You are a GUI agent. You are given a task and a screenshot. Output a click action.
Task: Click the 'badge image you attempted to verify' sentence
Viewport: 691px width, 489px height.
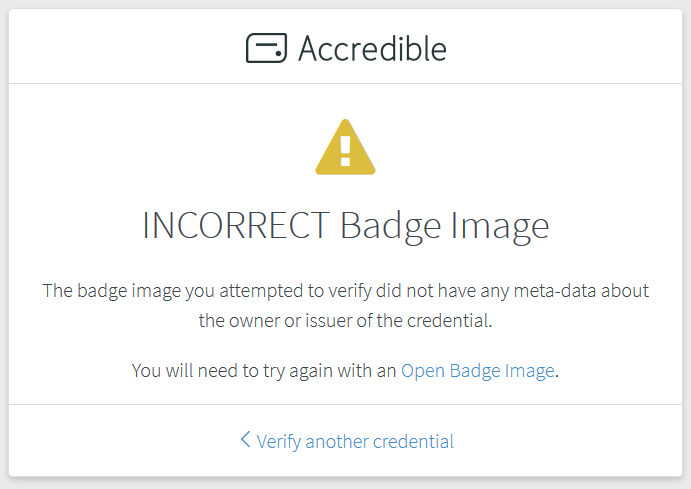tap(346, 291)
